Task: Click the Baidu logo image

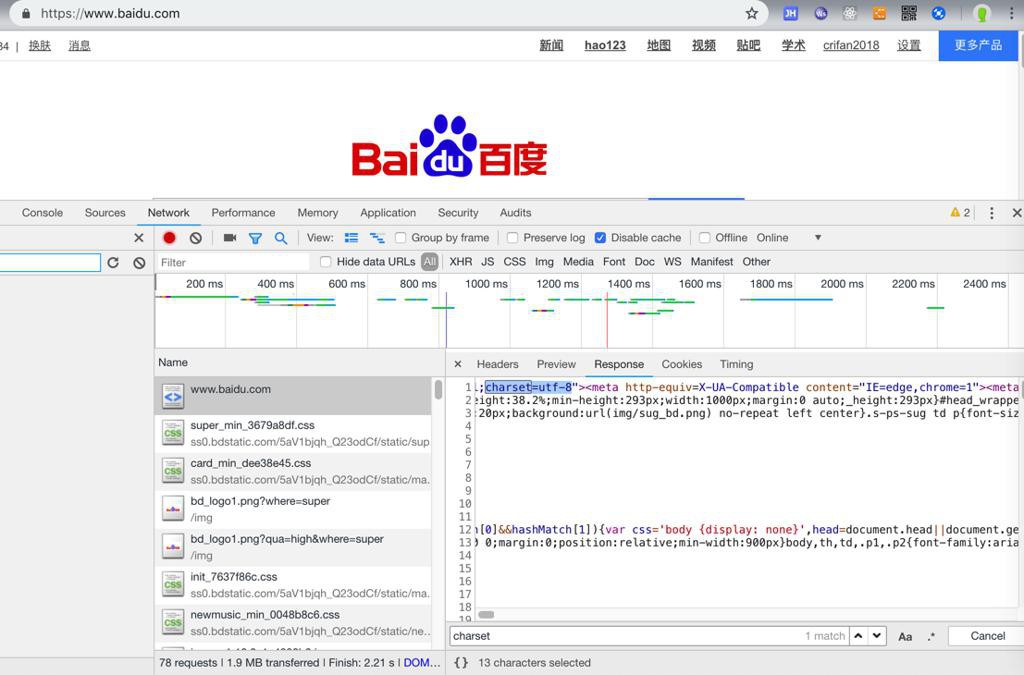Action: [x=449, y=146]
